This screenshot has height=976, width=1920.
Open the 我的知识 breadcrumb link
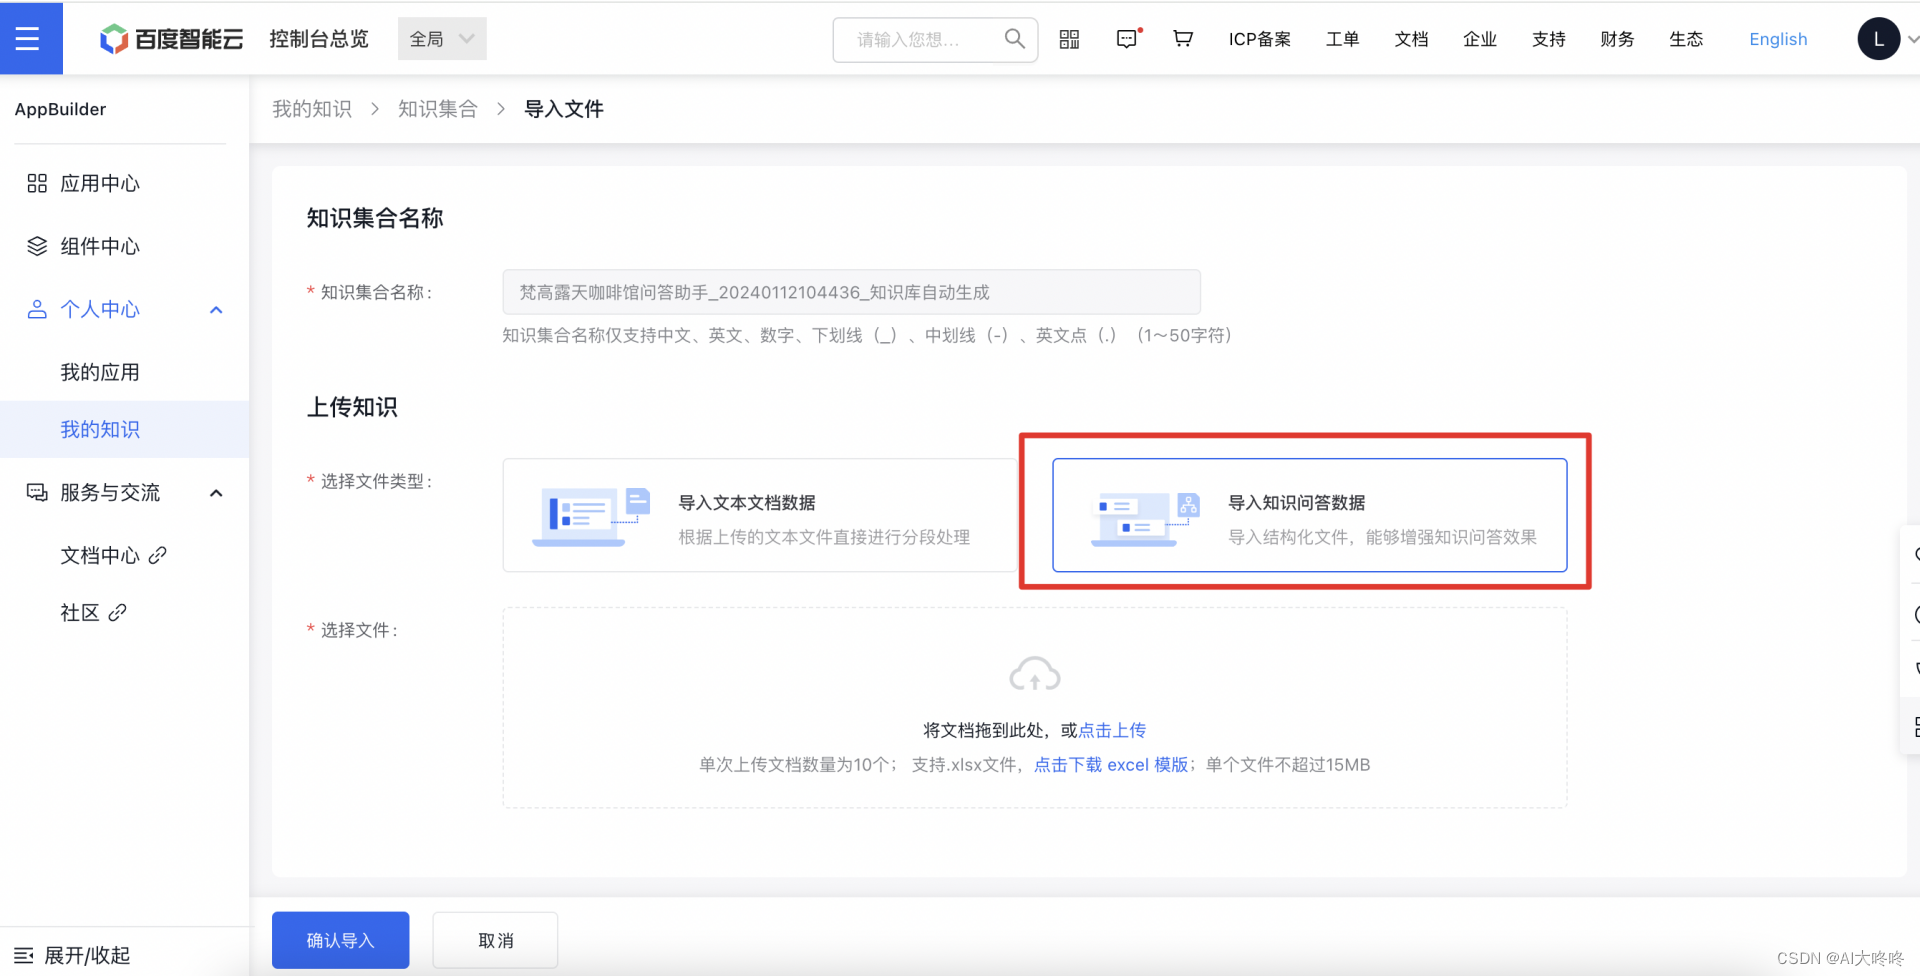tap(312, 108)
